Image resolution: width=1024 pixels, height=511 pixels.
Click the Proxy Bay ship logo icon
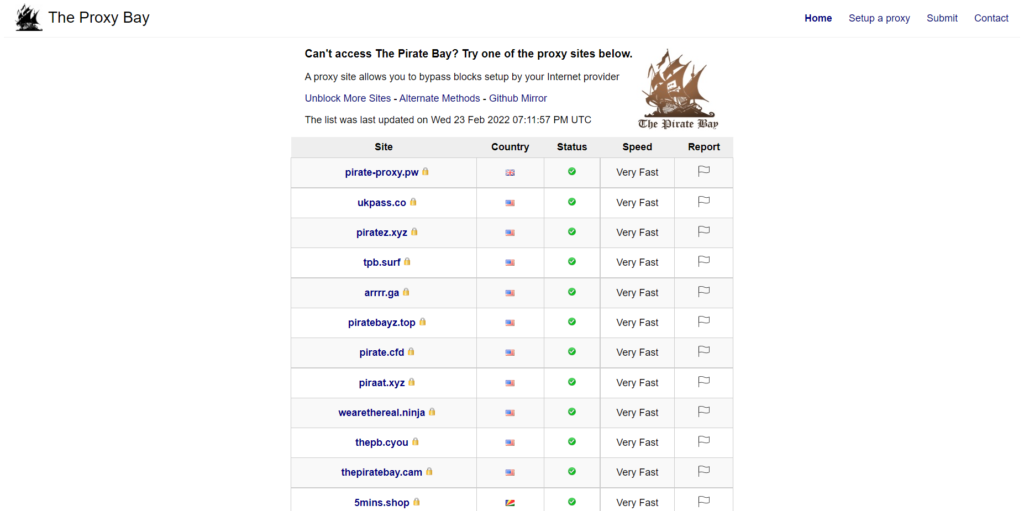(x=29, y=18)
